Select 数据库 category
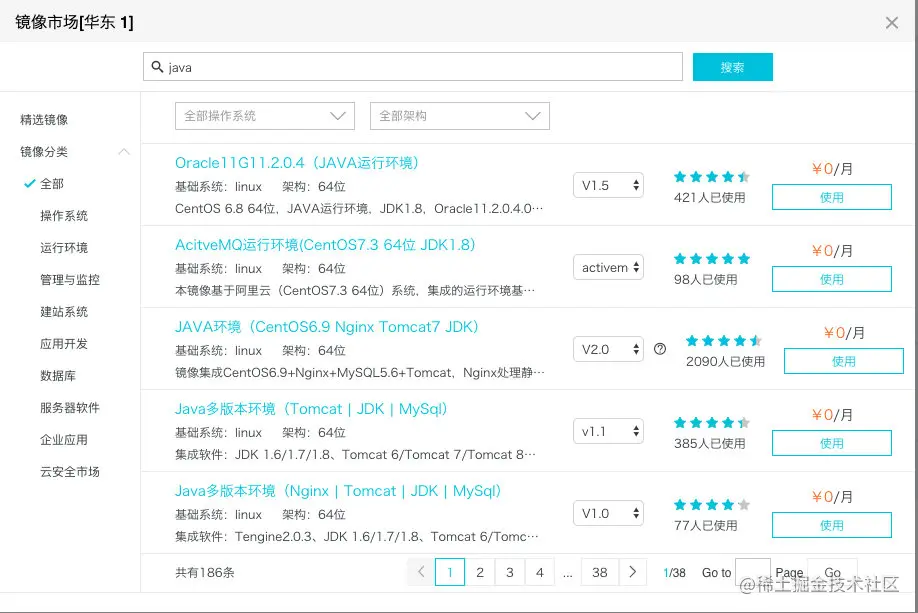The image size is (918, 613). [x=58, y=375]
